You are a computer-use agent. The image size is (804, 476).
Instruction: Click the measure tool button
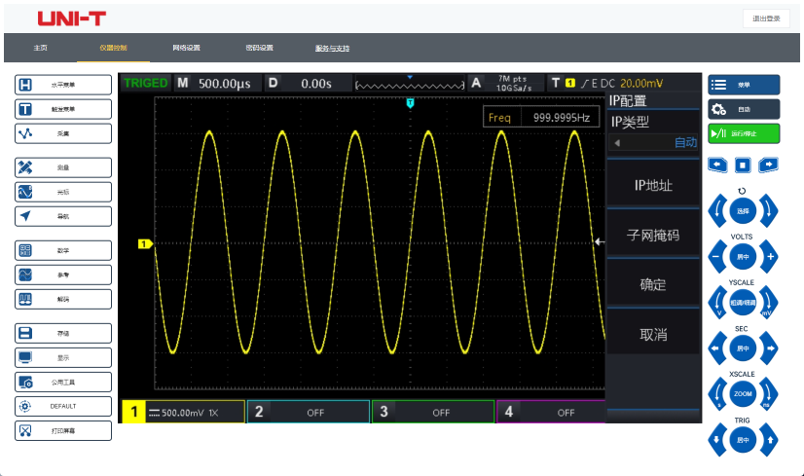62,167
